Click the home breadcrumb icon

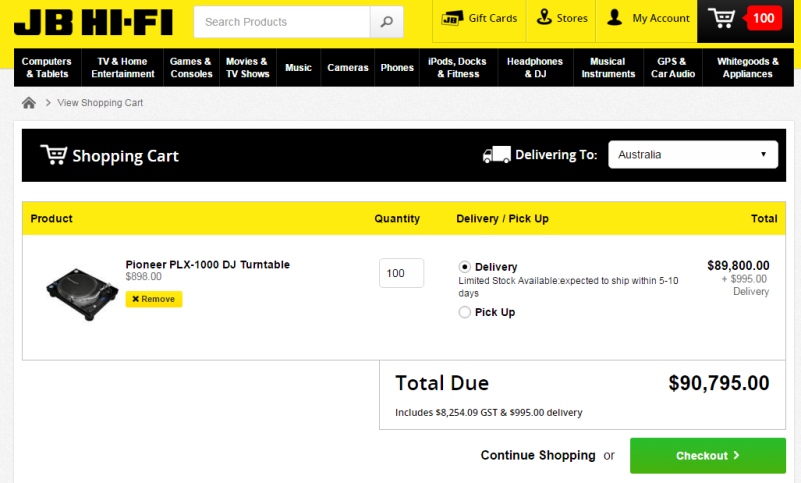[x=29, y=103]
